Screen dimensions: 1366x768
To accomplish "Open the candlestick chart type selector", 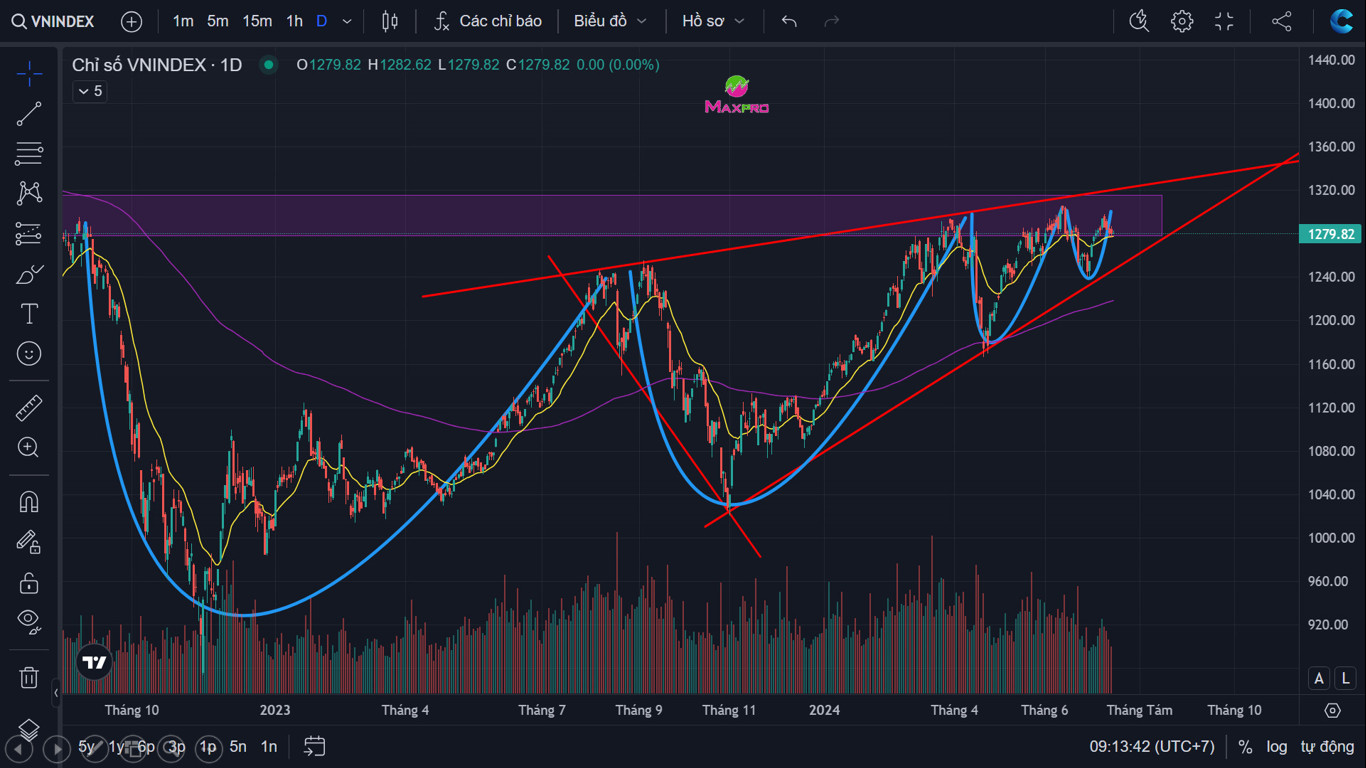I will [x=390, y=21].
